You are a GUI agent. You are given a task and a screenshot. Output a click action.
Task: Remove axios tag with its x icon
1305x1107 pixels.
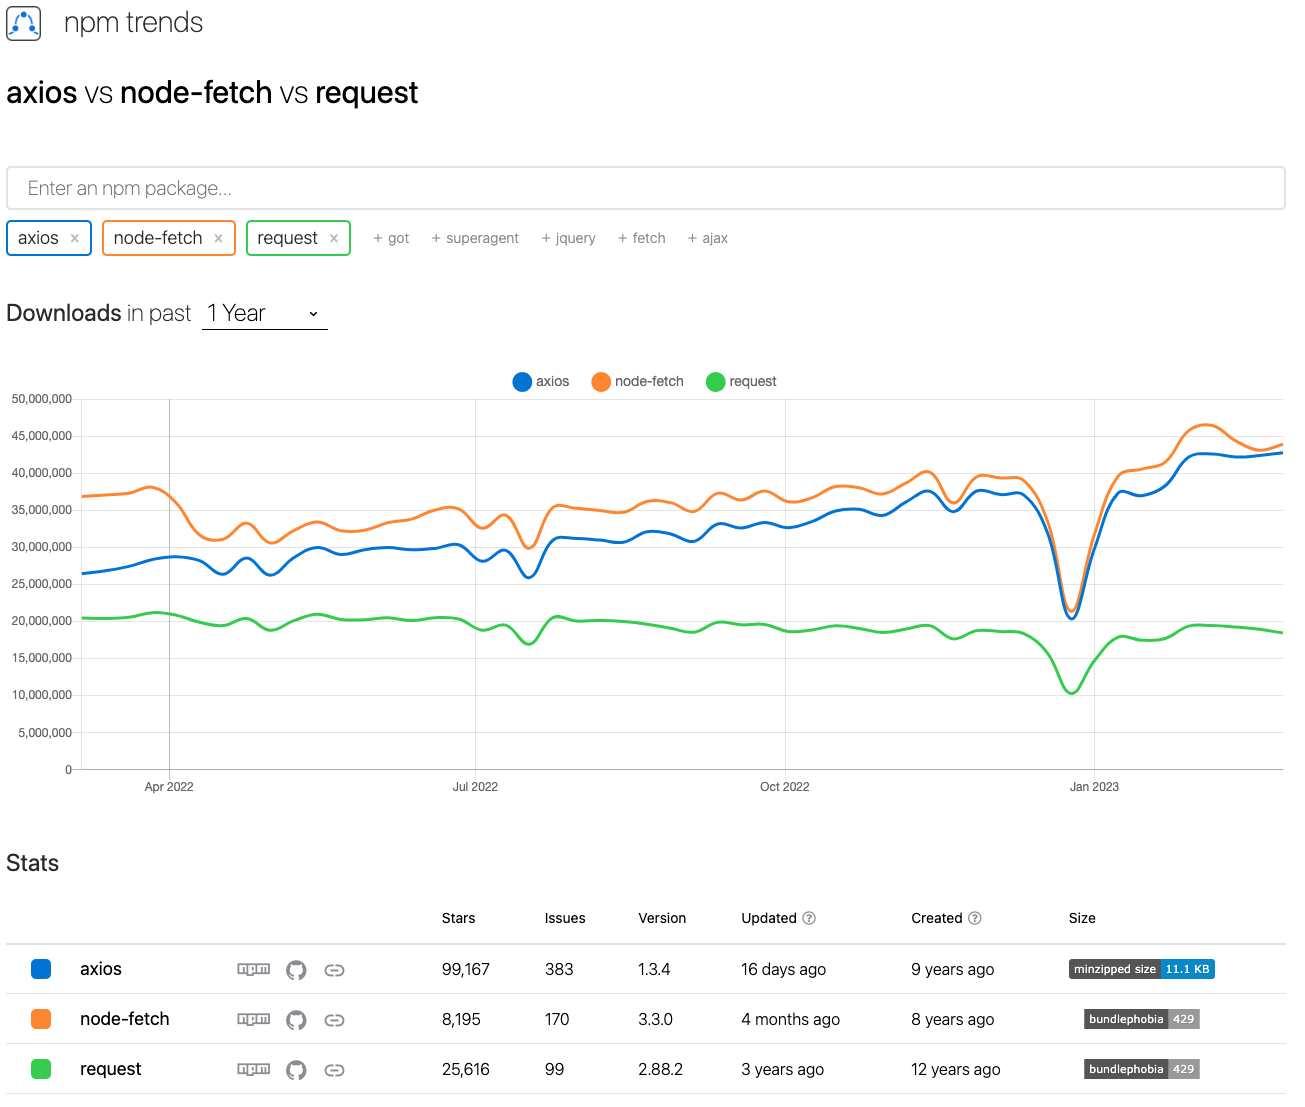(75, 239)
